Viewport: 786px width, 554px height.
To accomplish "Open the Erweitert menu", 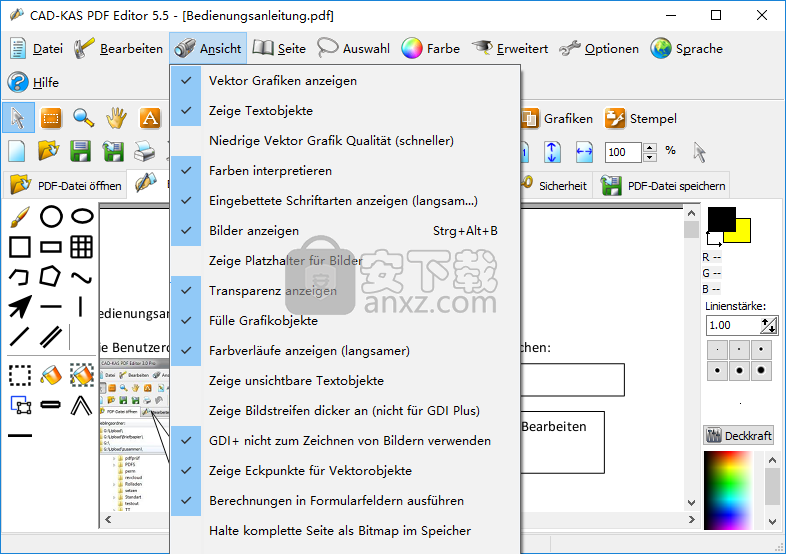I will [x=510, y=49].
